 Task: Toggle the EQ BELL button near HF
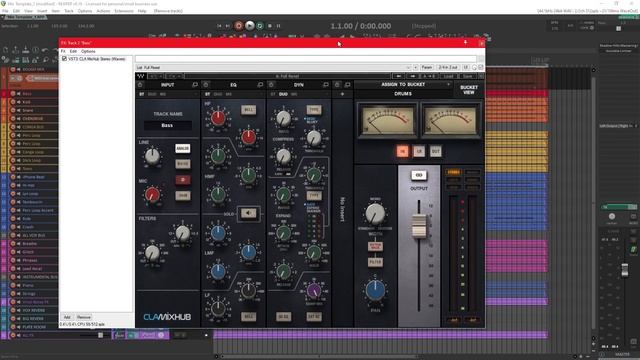point(249,110)
